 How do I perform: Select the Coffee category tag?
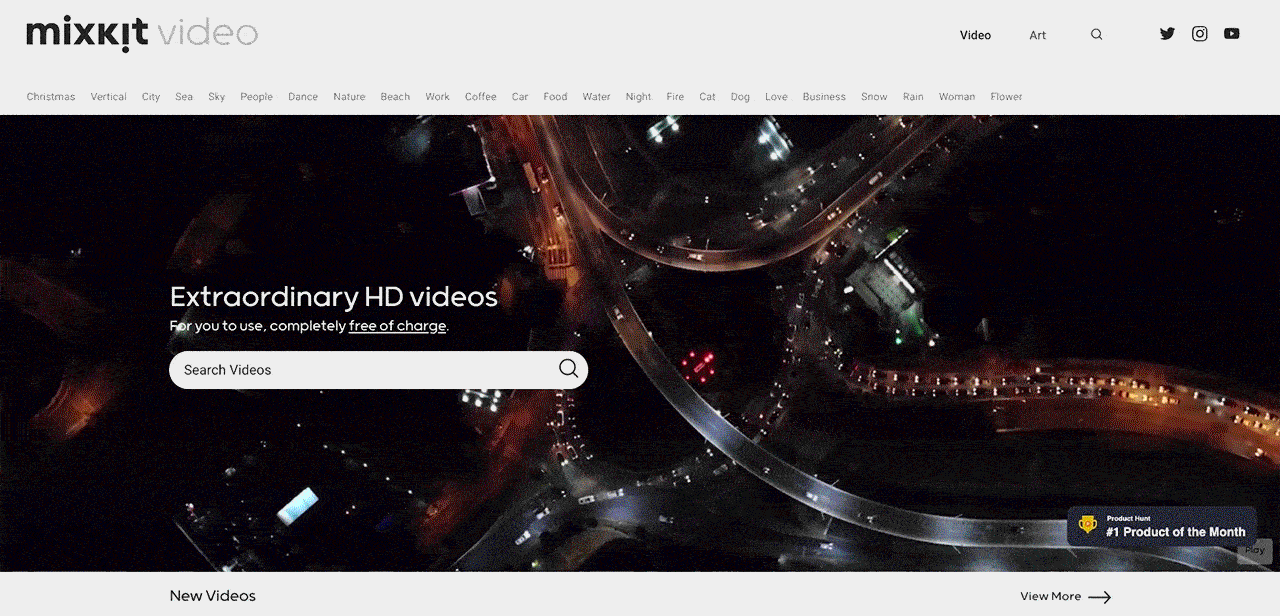pyautogui.click(x=480, y=97)
